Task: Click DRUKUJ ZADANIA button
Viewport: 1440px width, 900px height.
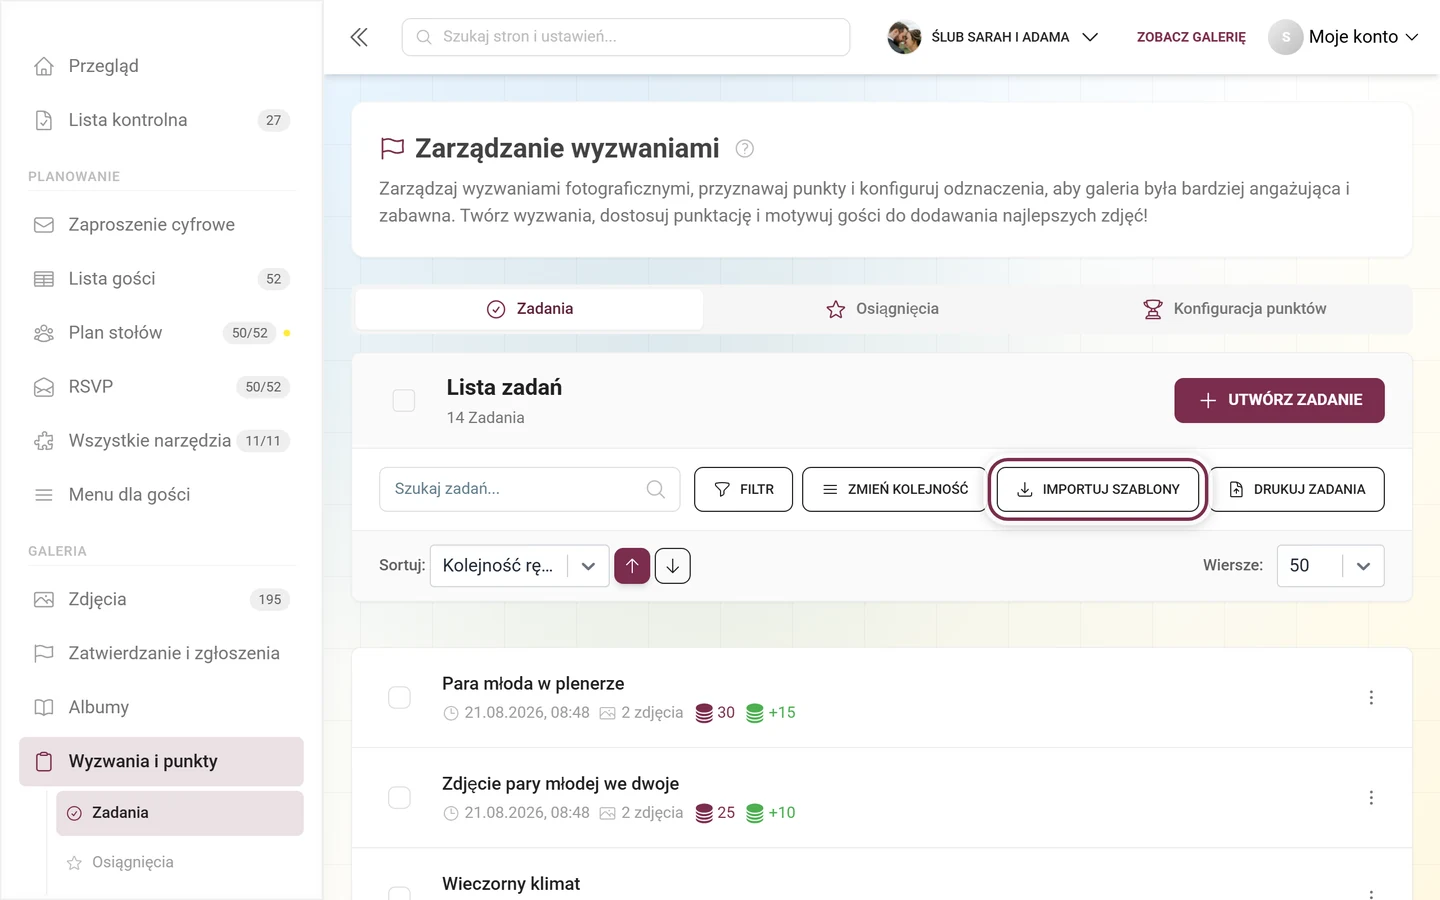Action: tap(1297, 489)
